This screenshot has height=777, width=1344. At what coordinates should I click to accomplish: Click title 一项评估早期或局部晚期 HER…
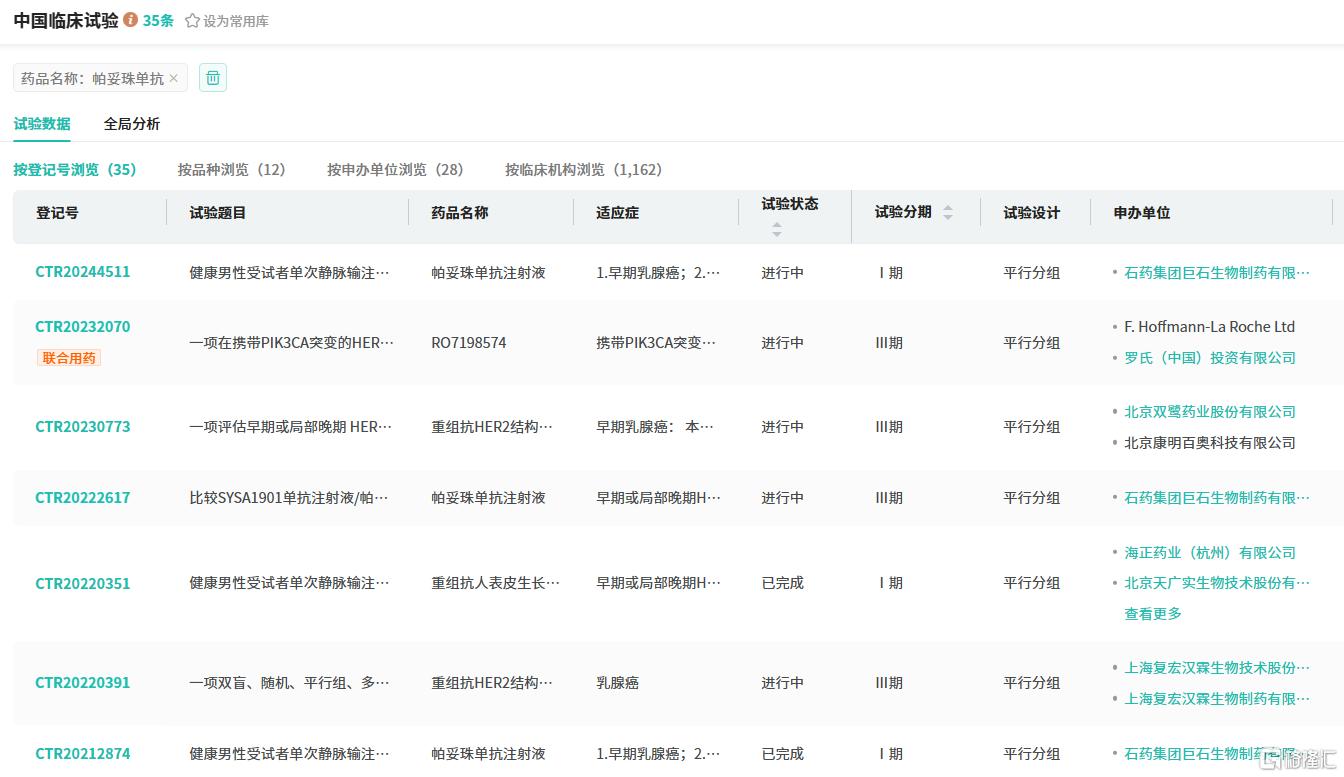coord(291,427)
